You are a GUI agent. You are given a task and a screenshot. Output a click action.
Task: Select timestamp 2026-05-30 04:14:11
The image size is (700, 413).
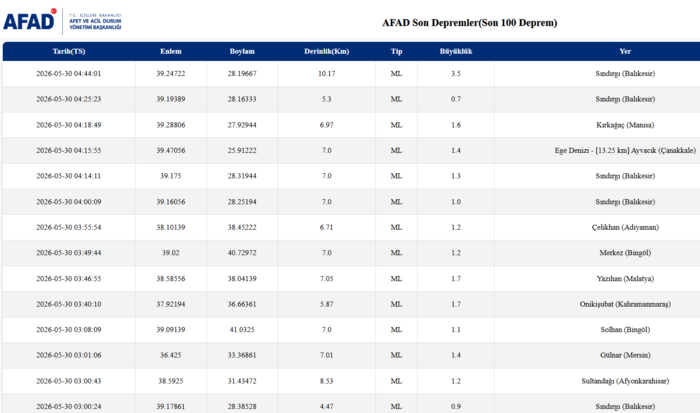(69, 176)
